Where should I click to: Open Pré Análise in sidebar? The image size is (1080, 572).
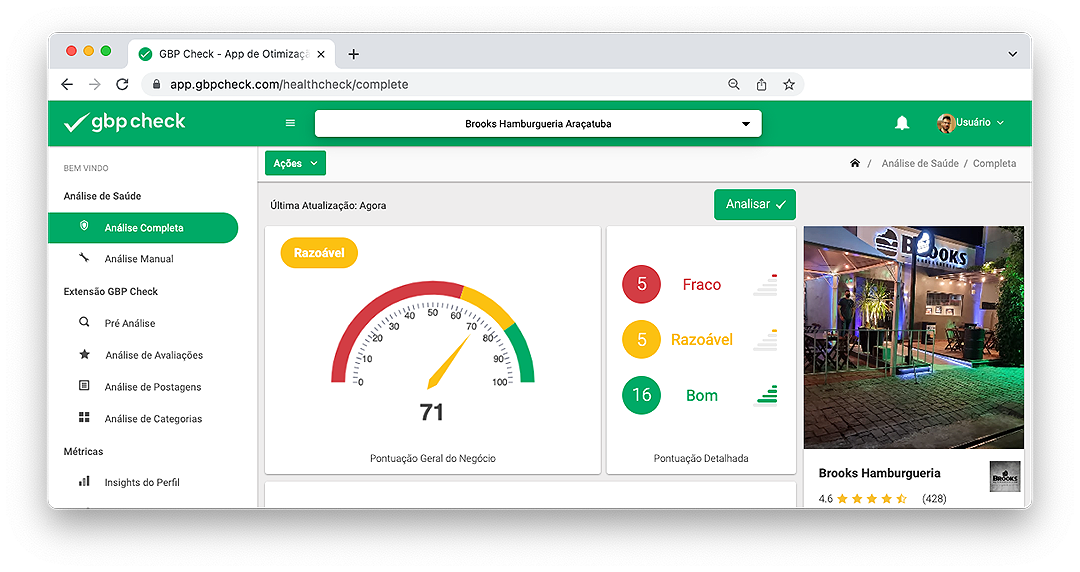point(130,323)
